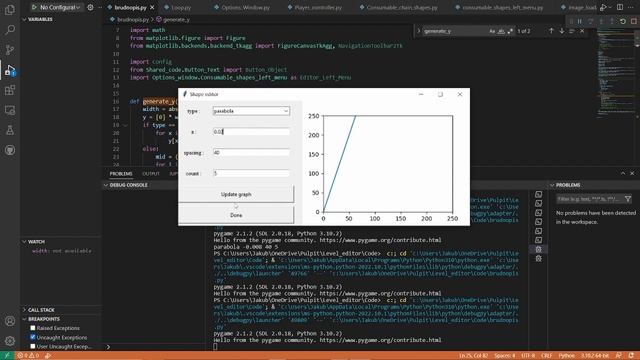Click Python language mode in status bar
Viewport: 640px width, 360px height.
click(566, 356)
